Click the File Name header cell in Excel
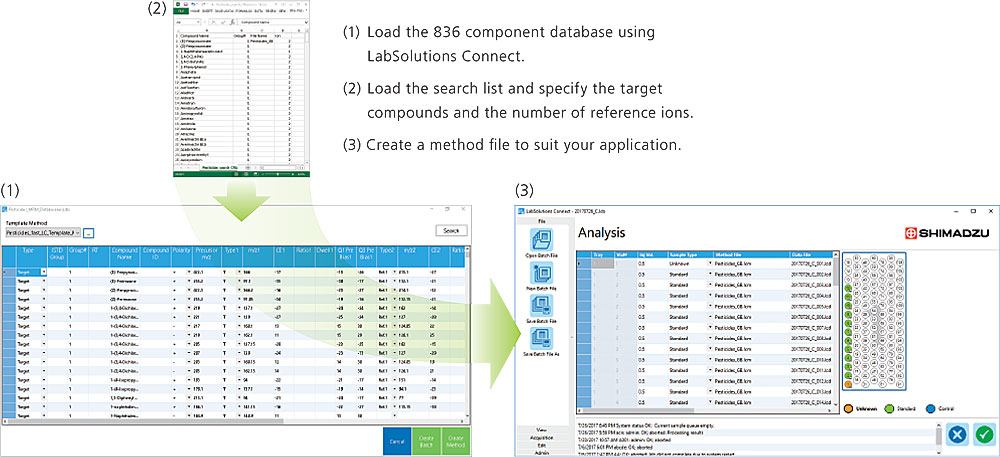 (260, 37)
